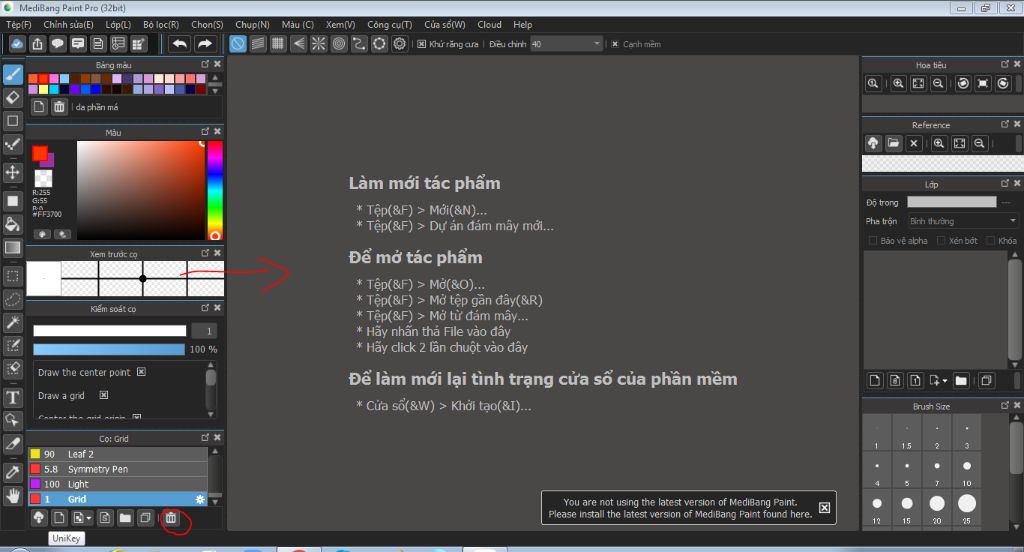Open the Lớp(L) menu
The image size is (1024, 552).
[x=118, y=24]
